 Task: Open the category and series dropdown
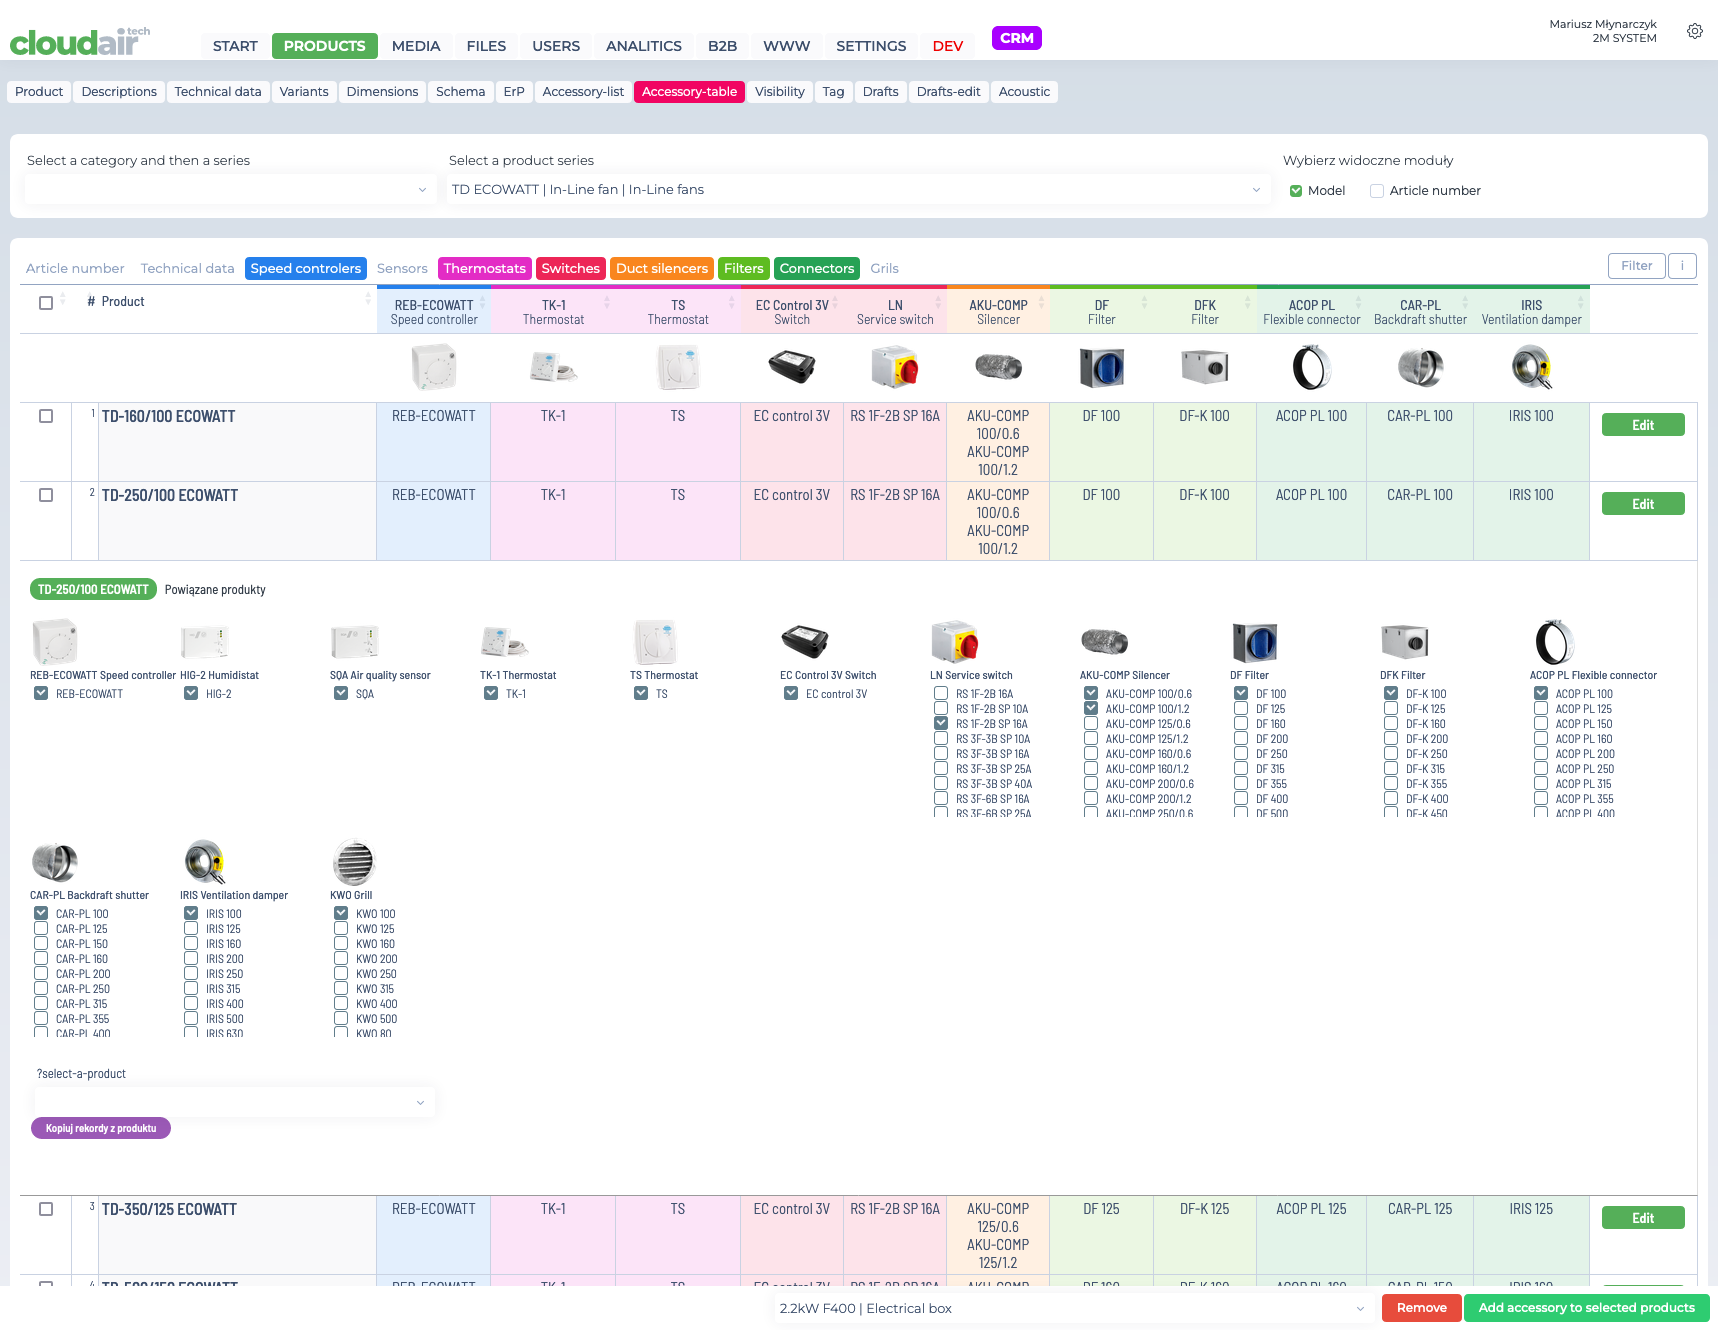(x=230, y=189)
